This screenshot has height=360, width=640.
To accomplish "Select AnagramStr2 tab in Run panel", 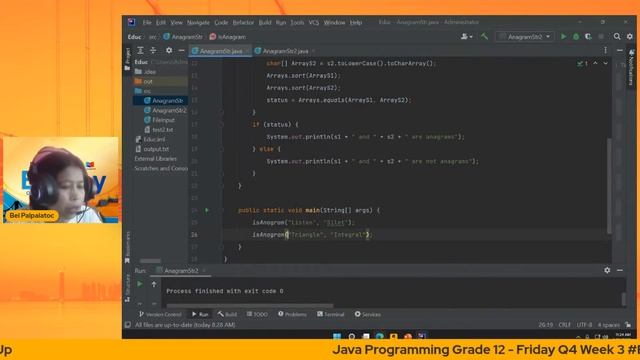I will tap(181, 271).
